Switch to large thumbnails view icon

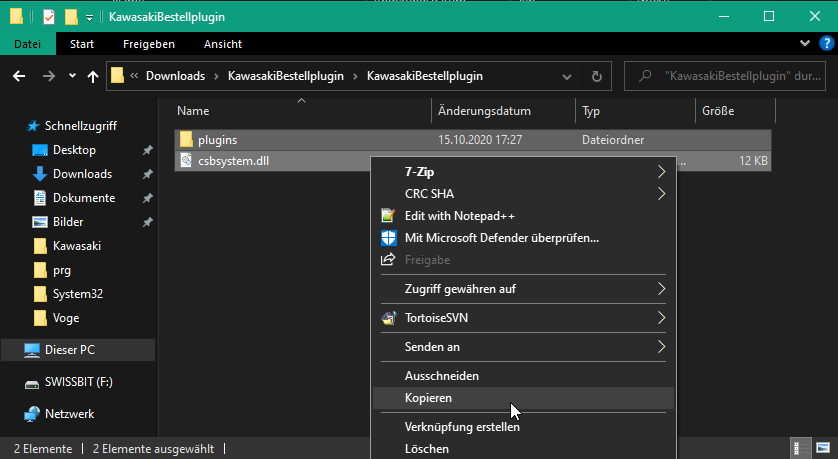coord(823,448)
